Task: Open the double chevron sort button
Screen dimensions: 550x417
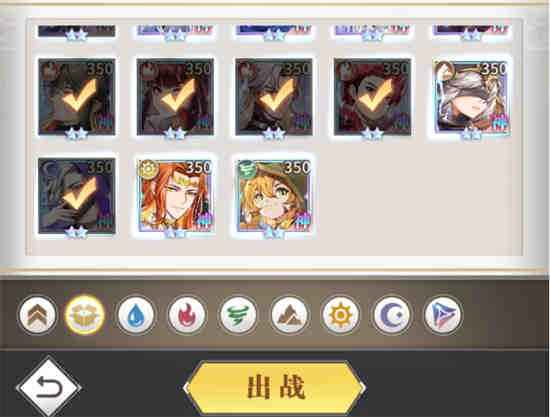Action: 37,315
